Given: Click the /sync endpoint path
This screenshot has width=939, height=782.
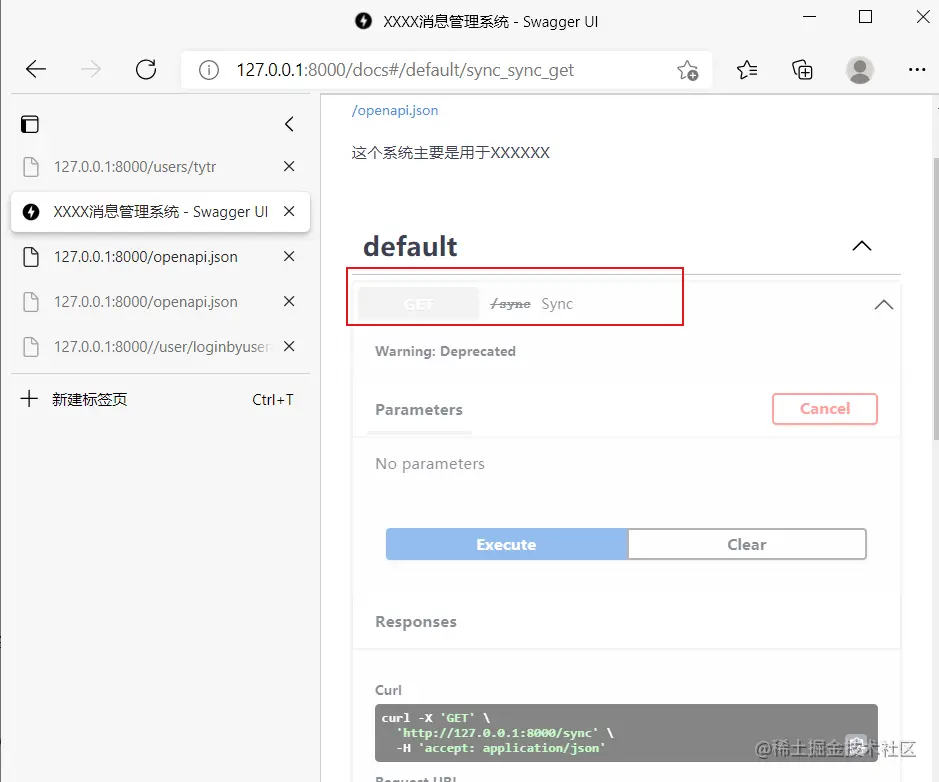Looking at the screenshot, I should [x=510, y=304].
